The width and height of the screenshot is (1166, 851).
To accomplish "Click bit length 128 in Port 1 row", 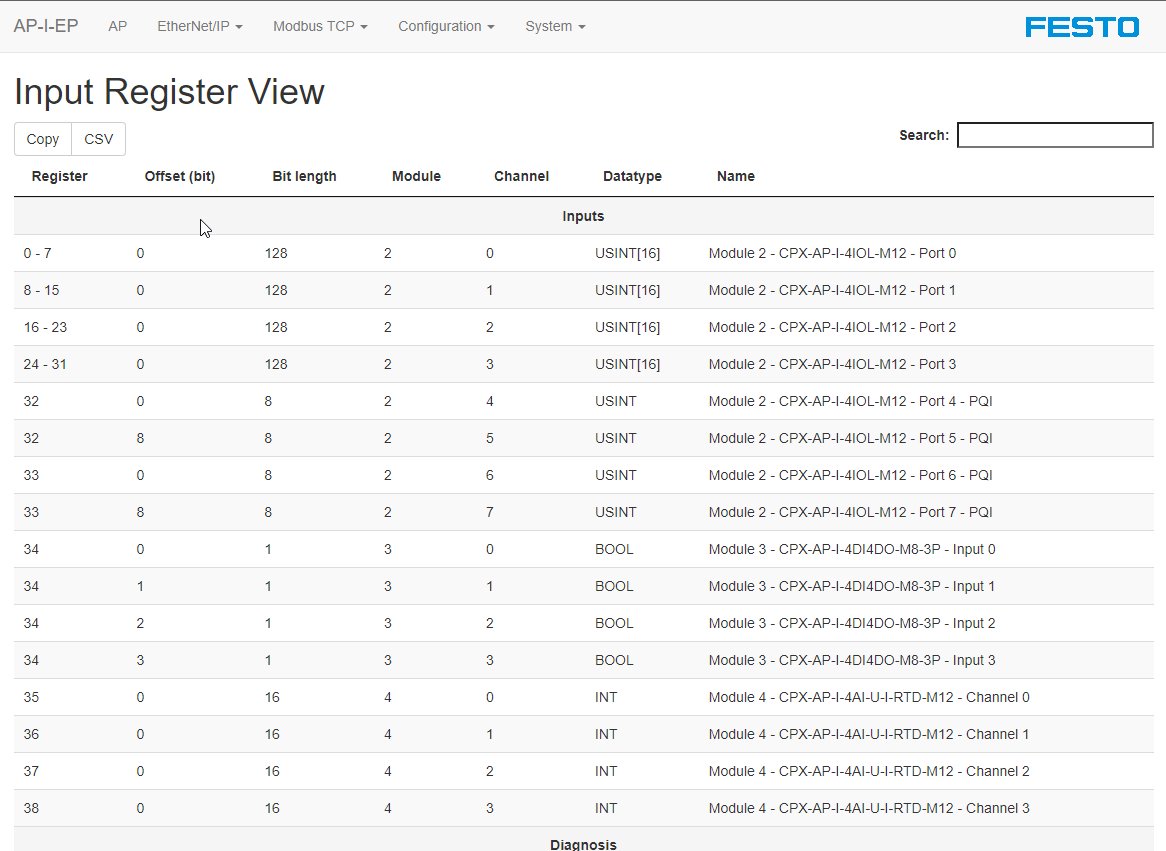I will pyautogui.click(x=276, y=290).
